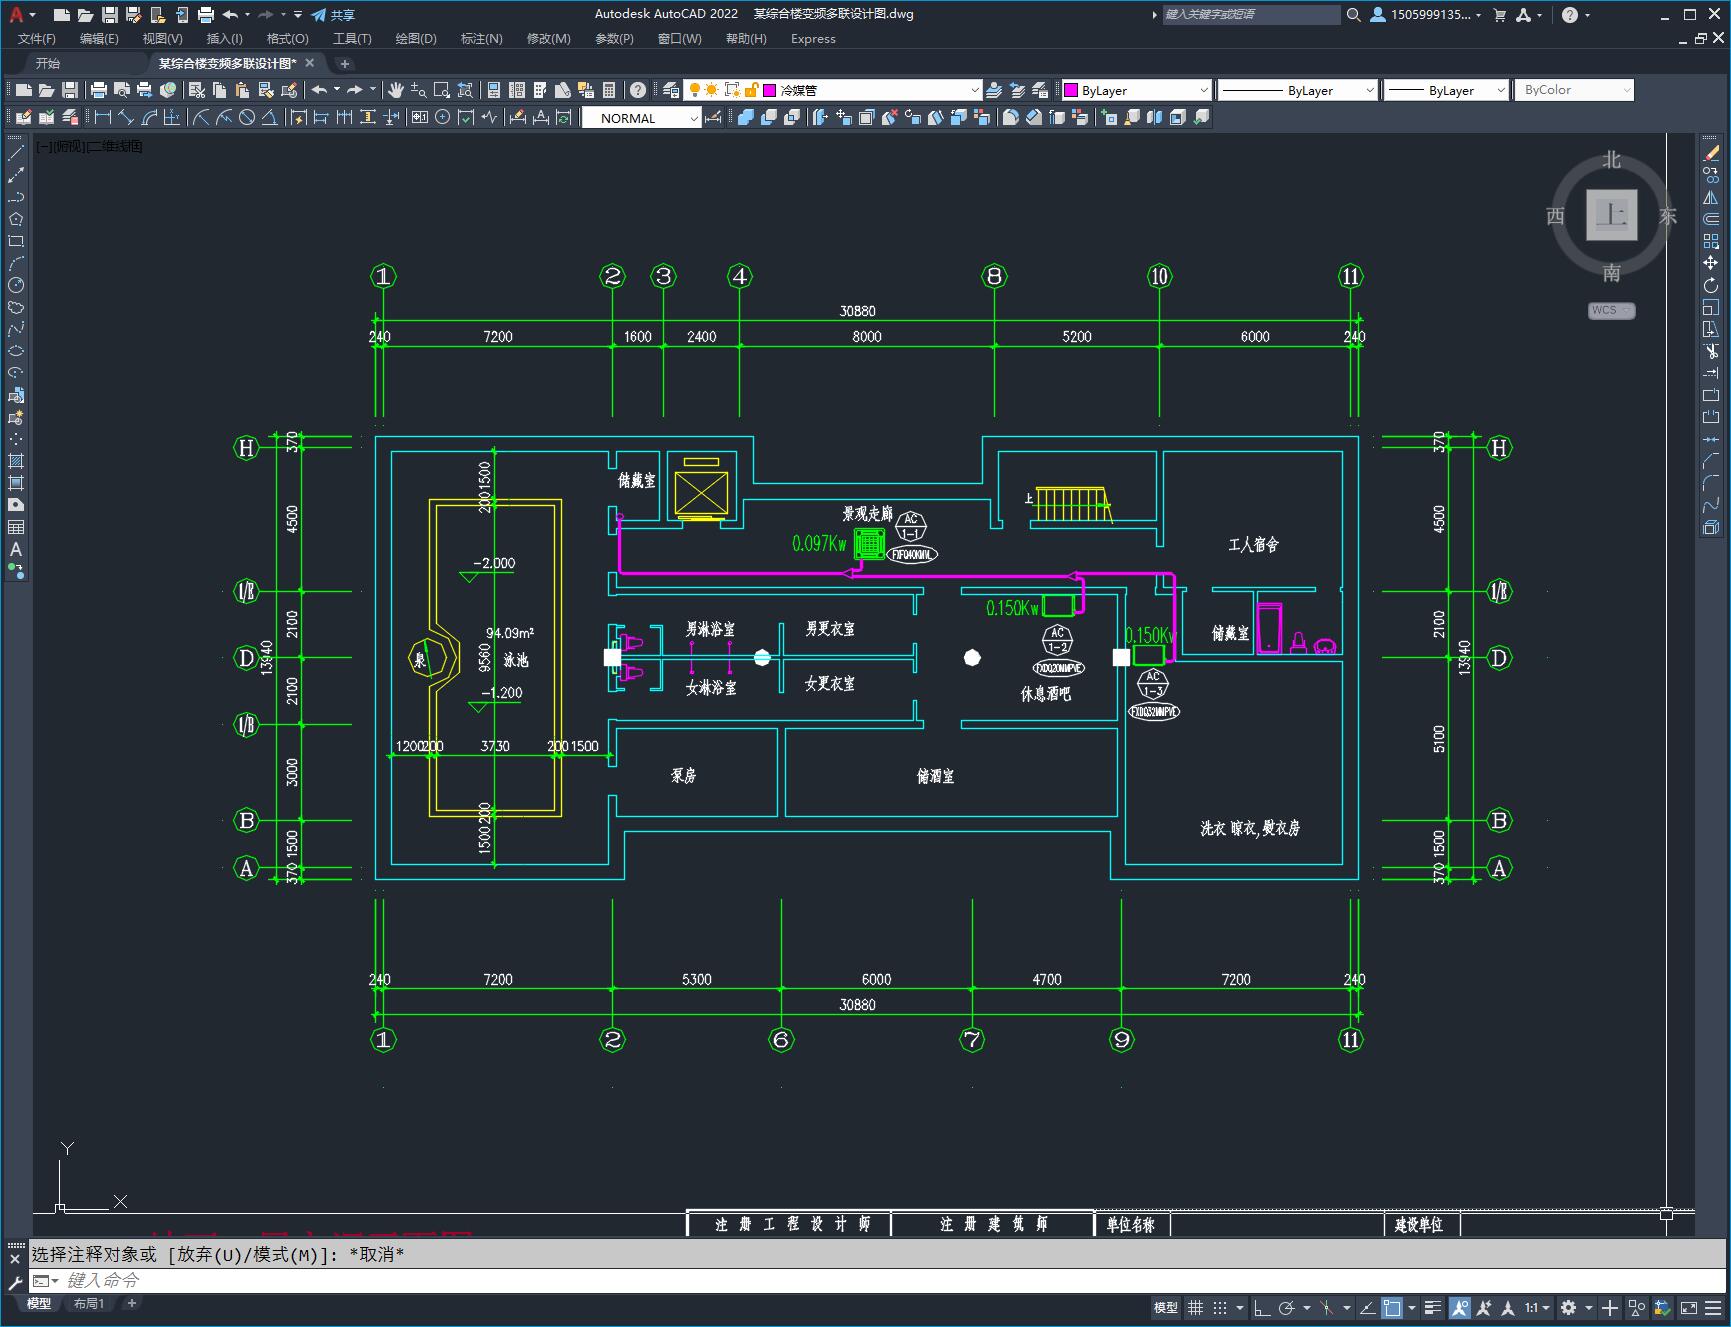The width and height of the screenshot is (1731, 1327).
Task: Toggle lineweight display in status bar
Action: 1433,1307
